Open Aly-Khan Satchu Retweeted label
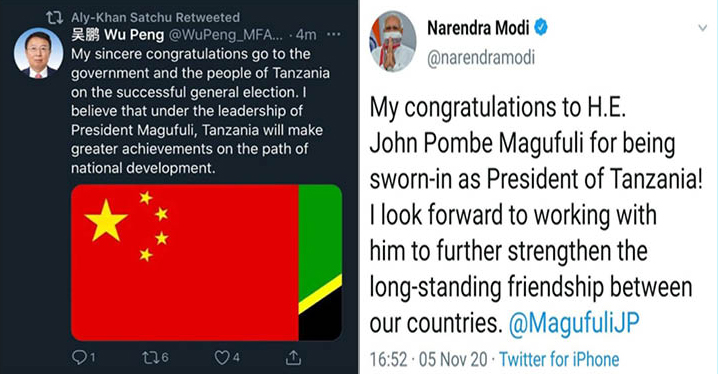Viewport: 718px width, 374px height. tap(155, 17)
